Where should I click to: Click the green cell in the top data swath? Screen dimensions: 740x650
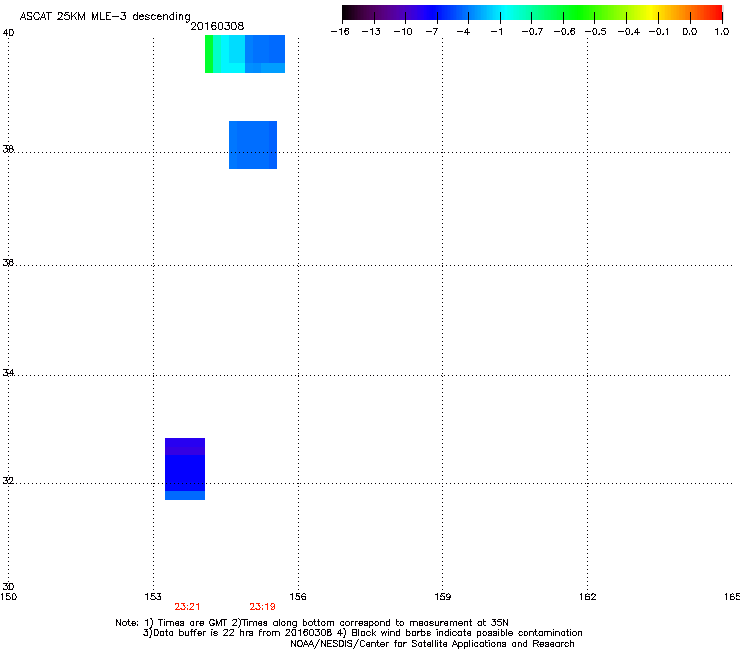pyautogui.click(x=209, y=54)
